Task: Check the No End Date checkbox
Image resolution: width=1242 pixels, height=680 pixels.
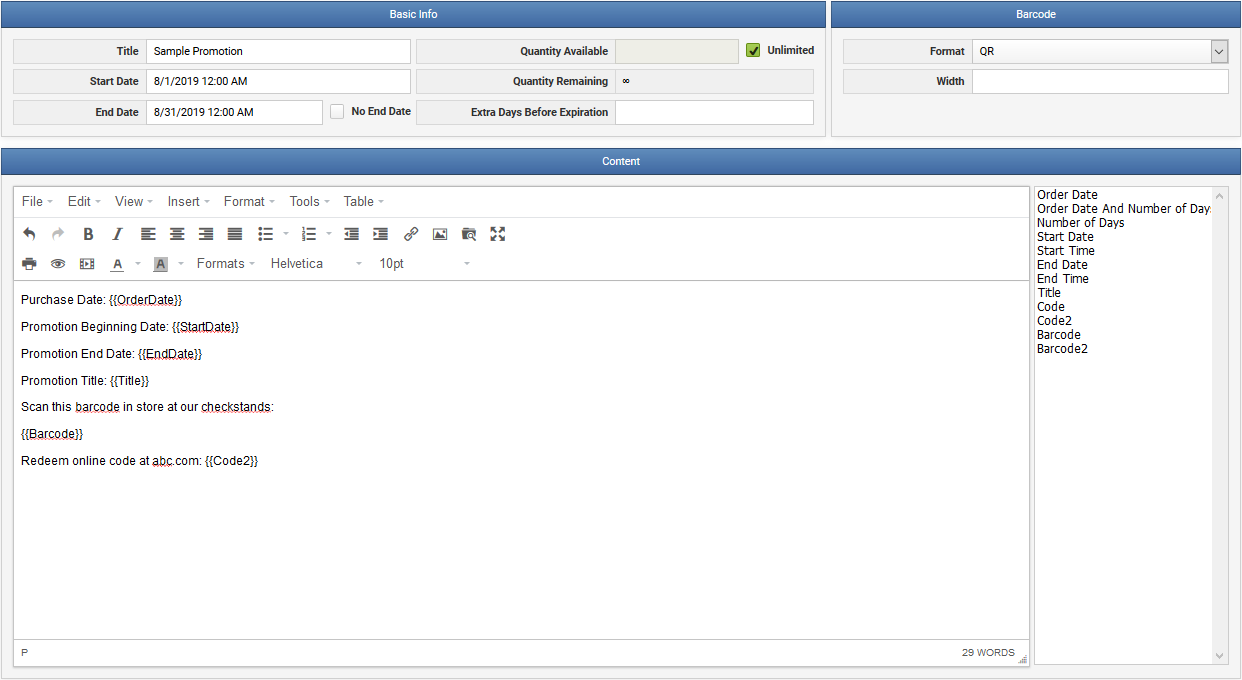Action: click(x=337, y=112)
